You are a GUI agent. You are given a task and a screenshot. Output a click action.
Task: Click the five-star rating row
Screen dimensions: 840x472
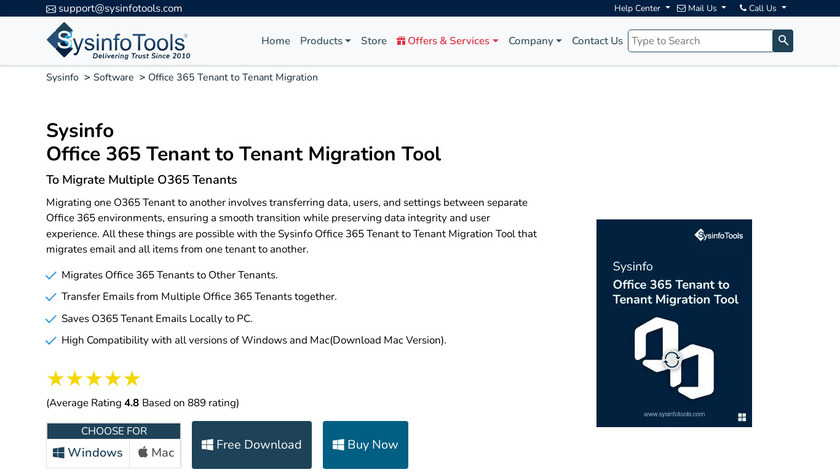coord(94,379)
